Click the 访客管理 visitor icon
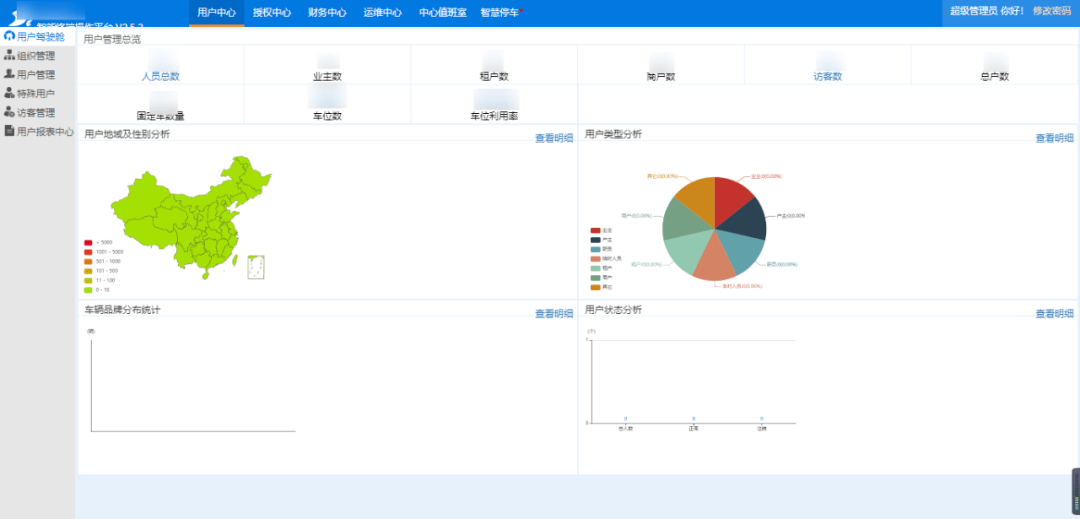The image size is (1080, 519). 10,112
